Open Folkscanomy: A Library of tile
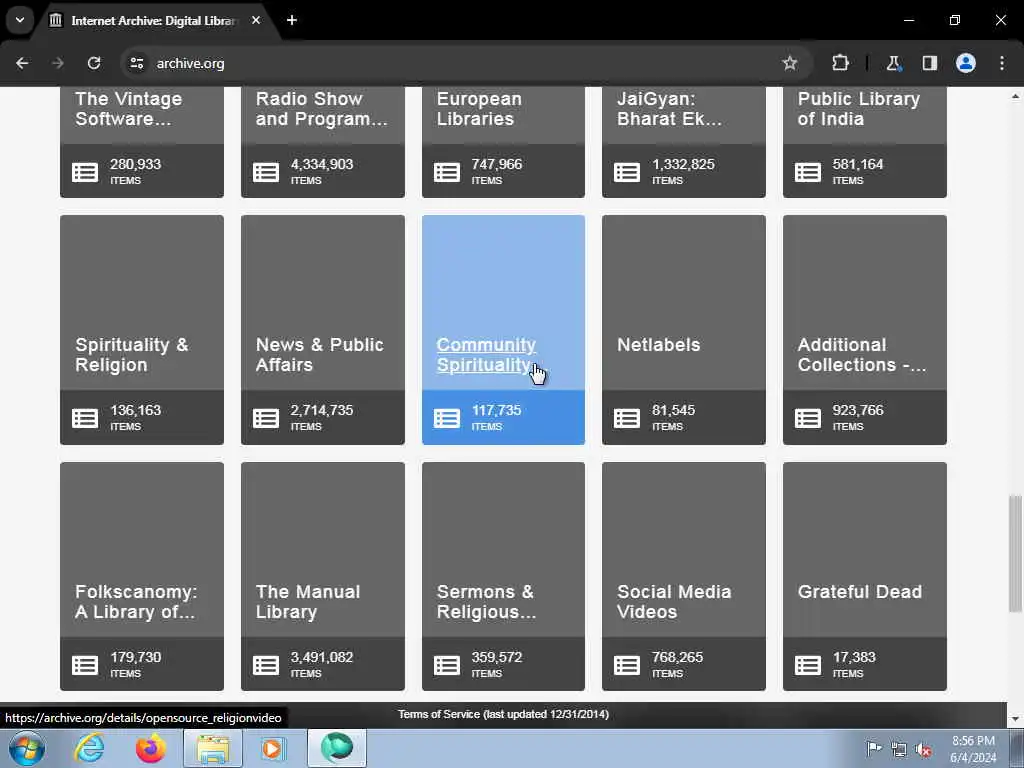 pos(142,576)
